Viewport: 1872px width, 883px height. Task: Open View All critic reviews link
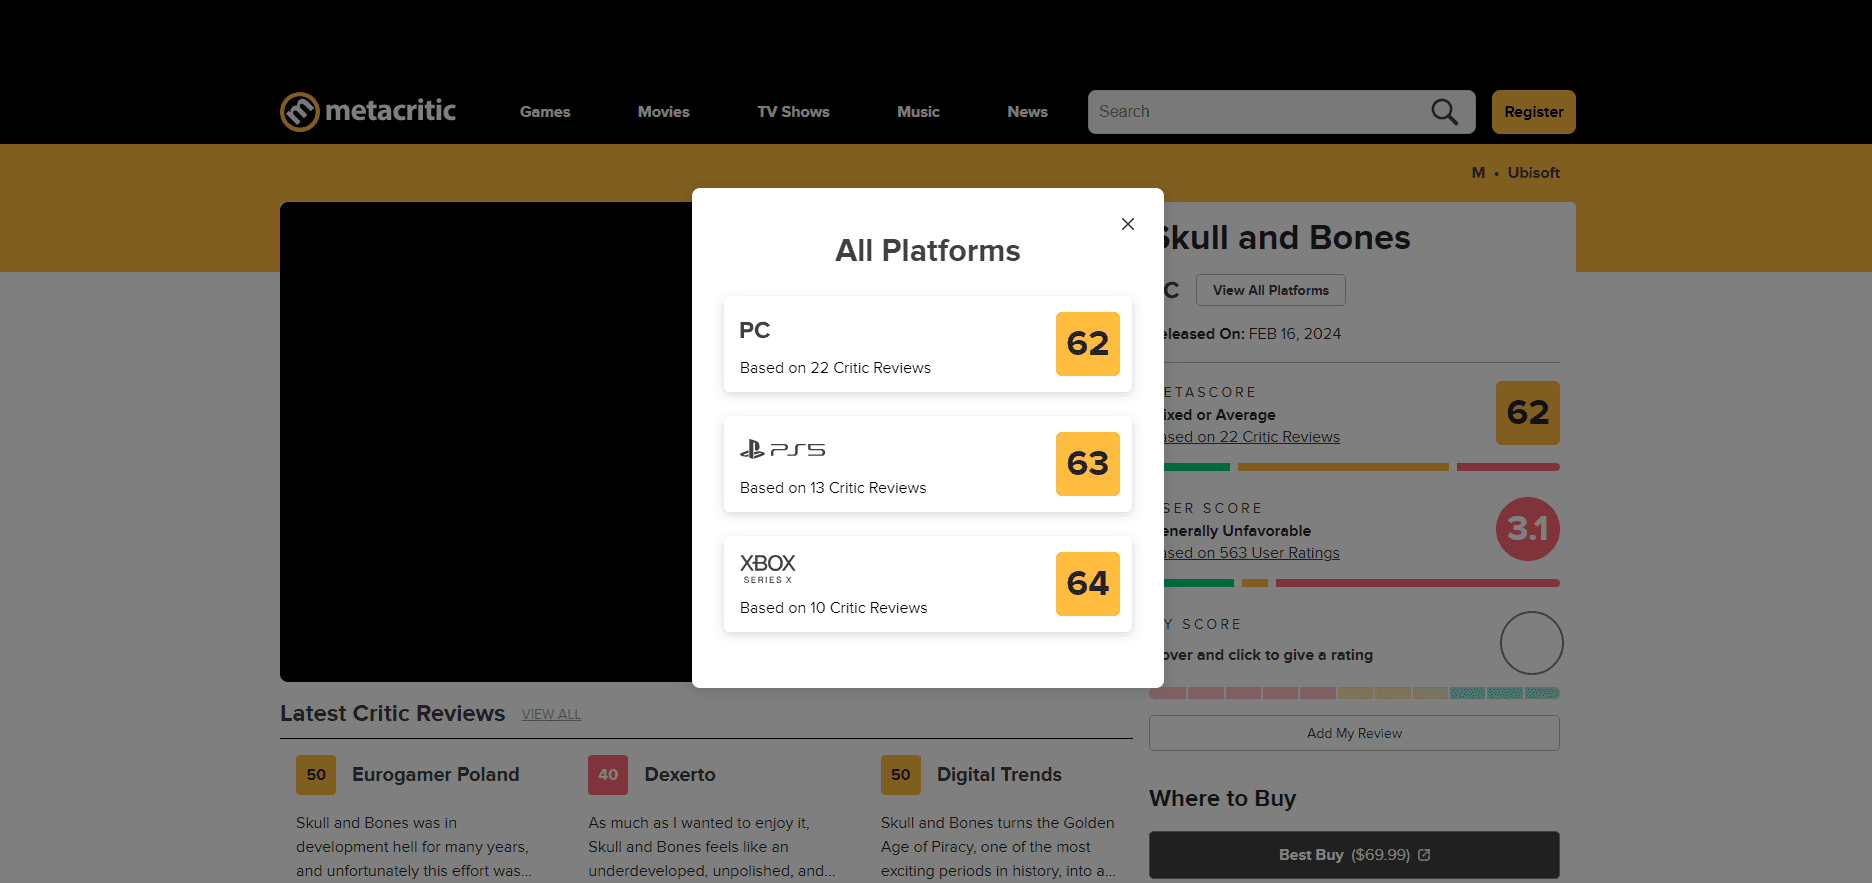coord(551,714)
